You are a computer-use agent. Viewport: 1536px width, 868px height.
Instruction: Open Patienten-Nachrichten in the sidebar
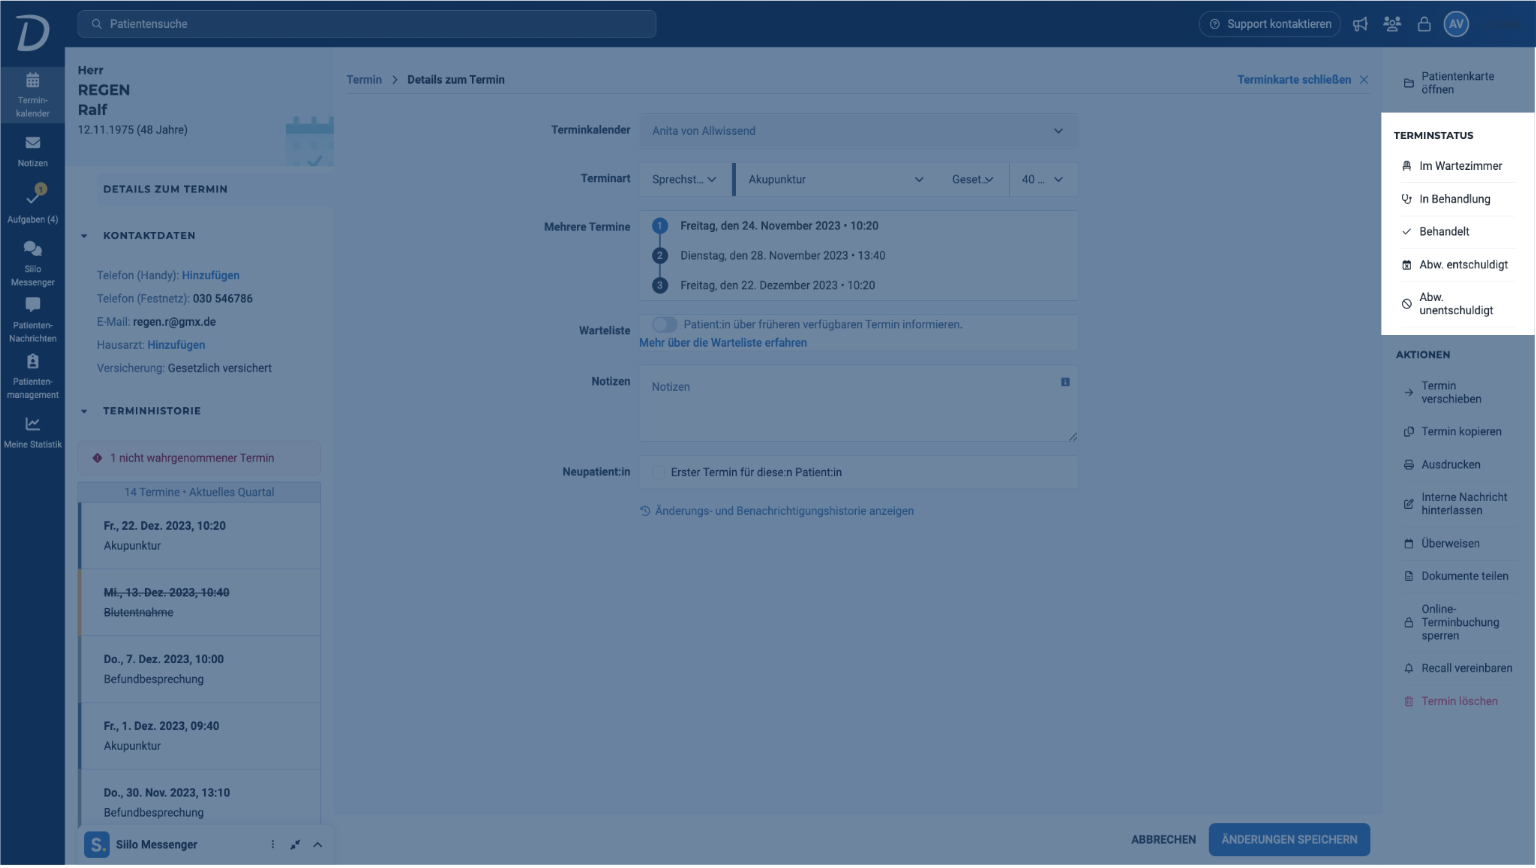pos(32,319)
